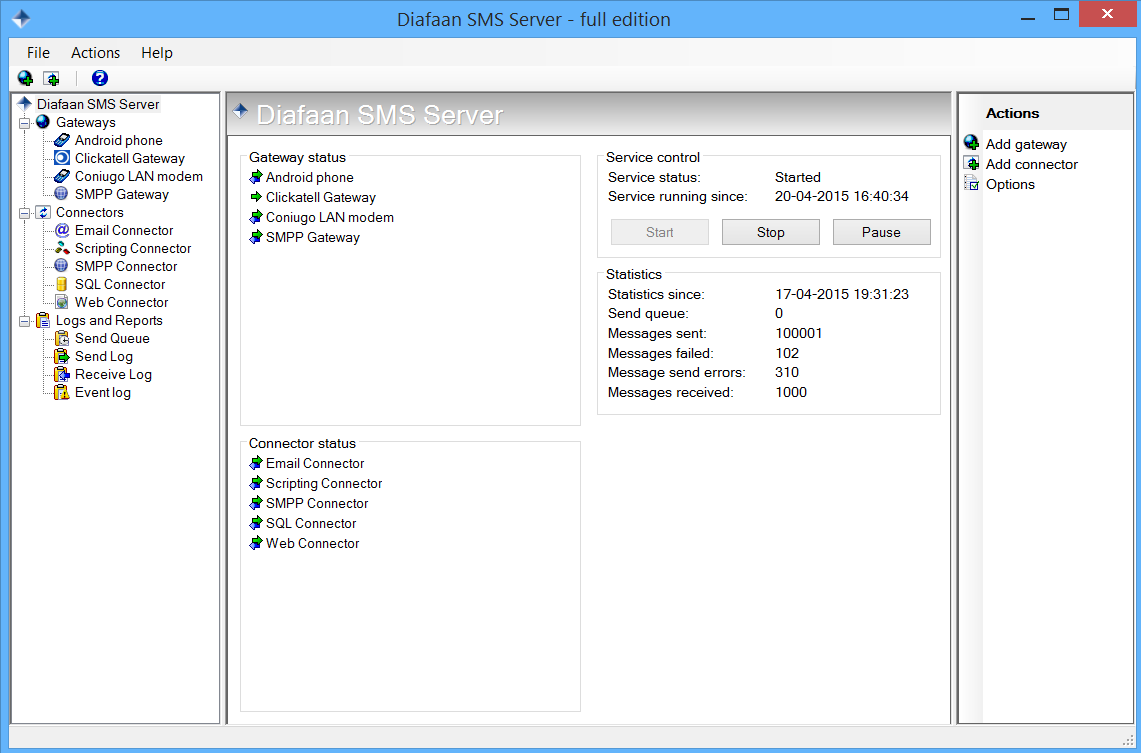Click the Logs and Reports clipboard icon
Screen dimensions: 1141x753
[x=43, y=320]
